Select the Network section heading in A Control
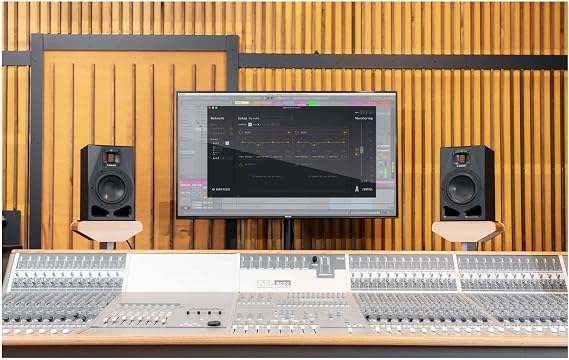The width and height of the screenshot is (569, 360). coord(217,118)
